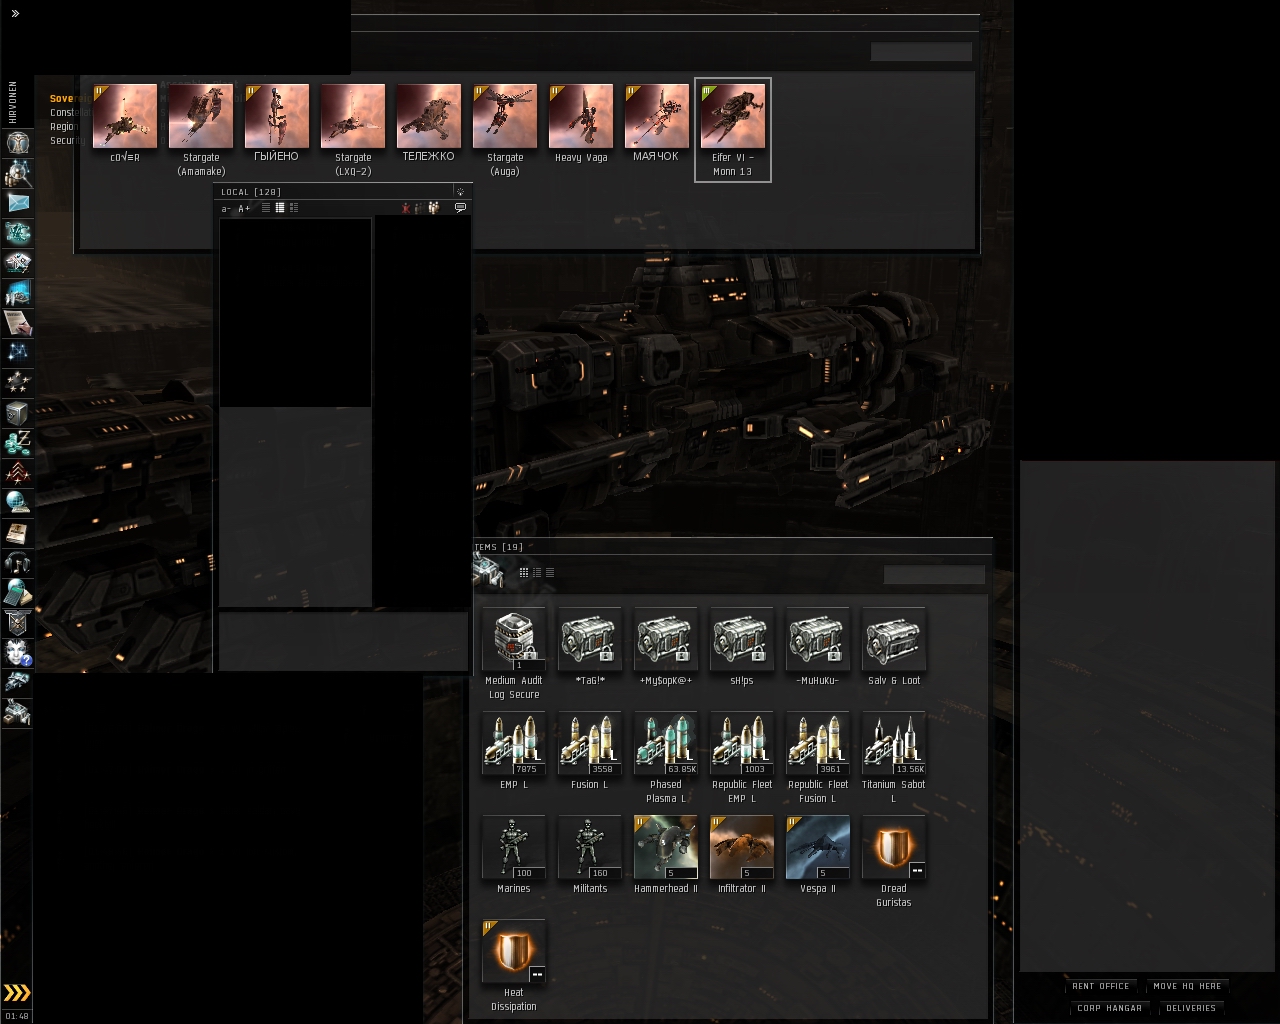Open the Corp Hangar button
The width and height of the screenshot is (1280, 1024).
pos(1109,1008)
